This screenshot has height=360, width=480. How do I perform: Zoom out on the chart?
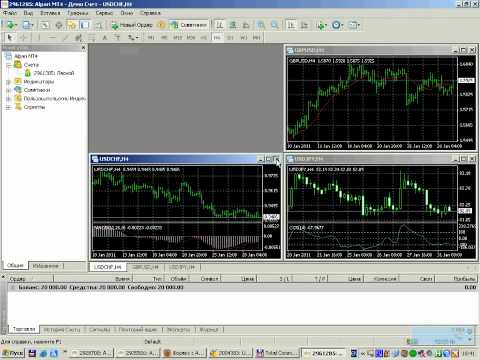(275, 25)
